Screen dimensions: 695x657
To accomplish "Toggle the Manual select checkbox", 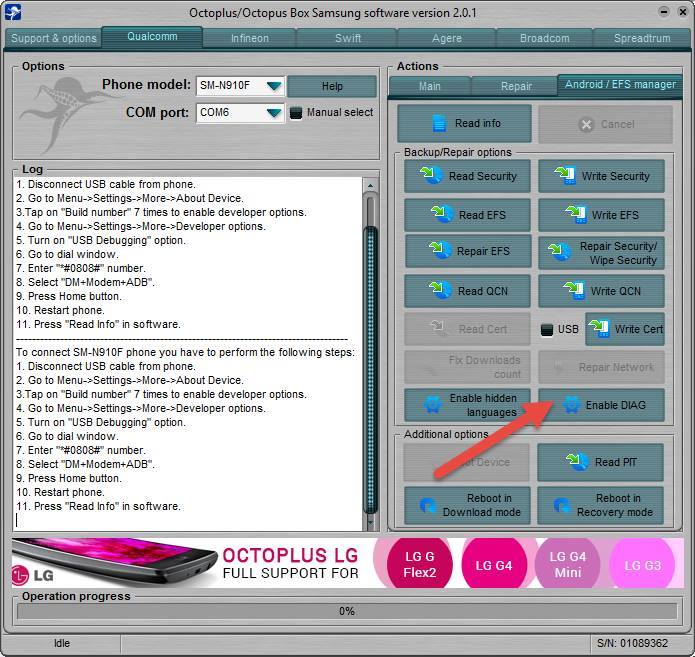I will tap(296, 113).
